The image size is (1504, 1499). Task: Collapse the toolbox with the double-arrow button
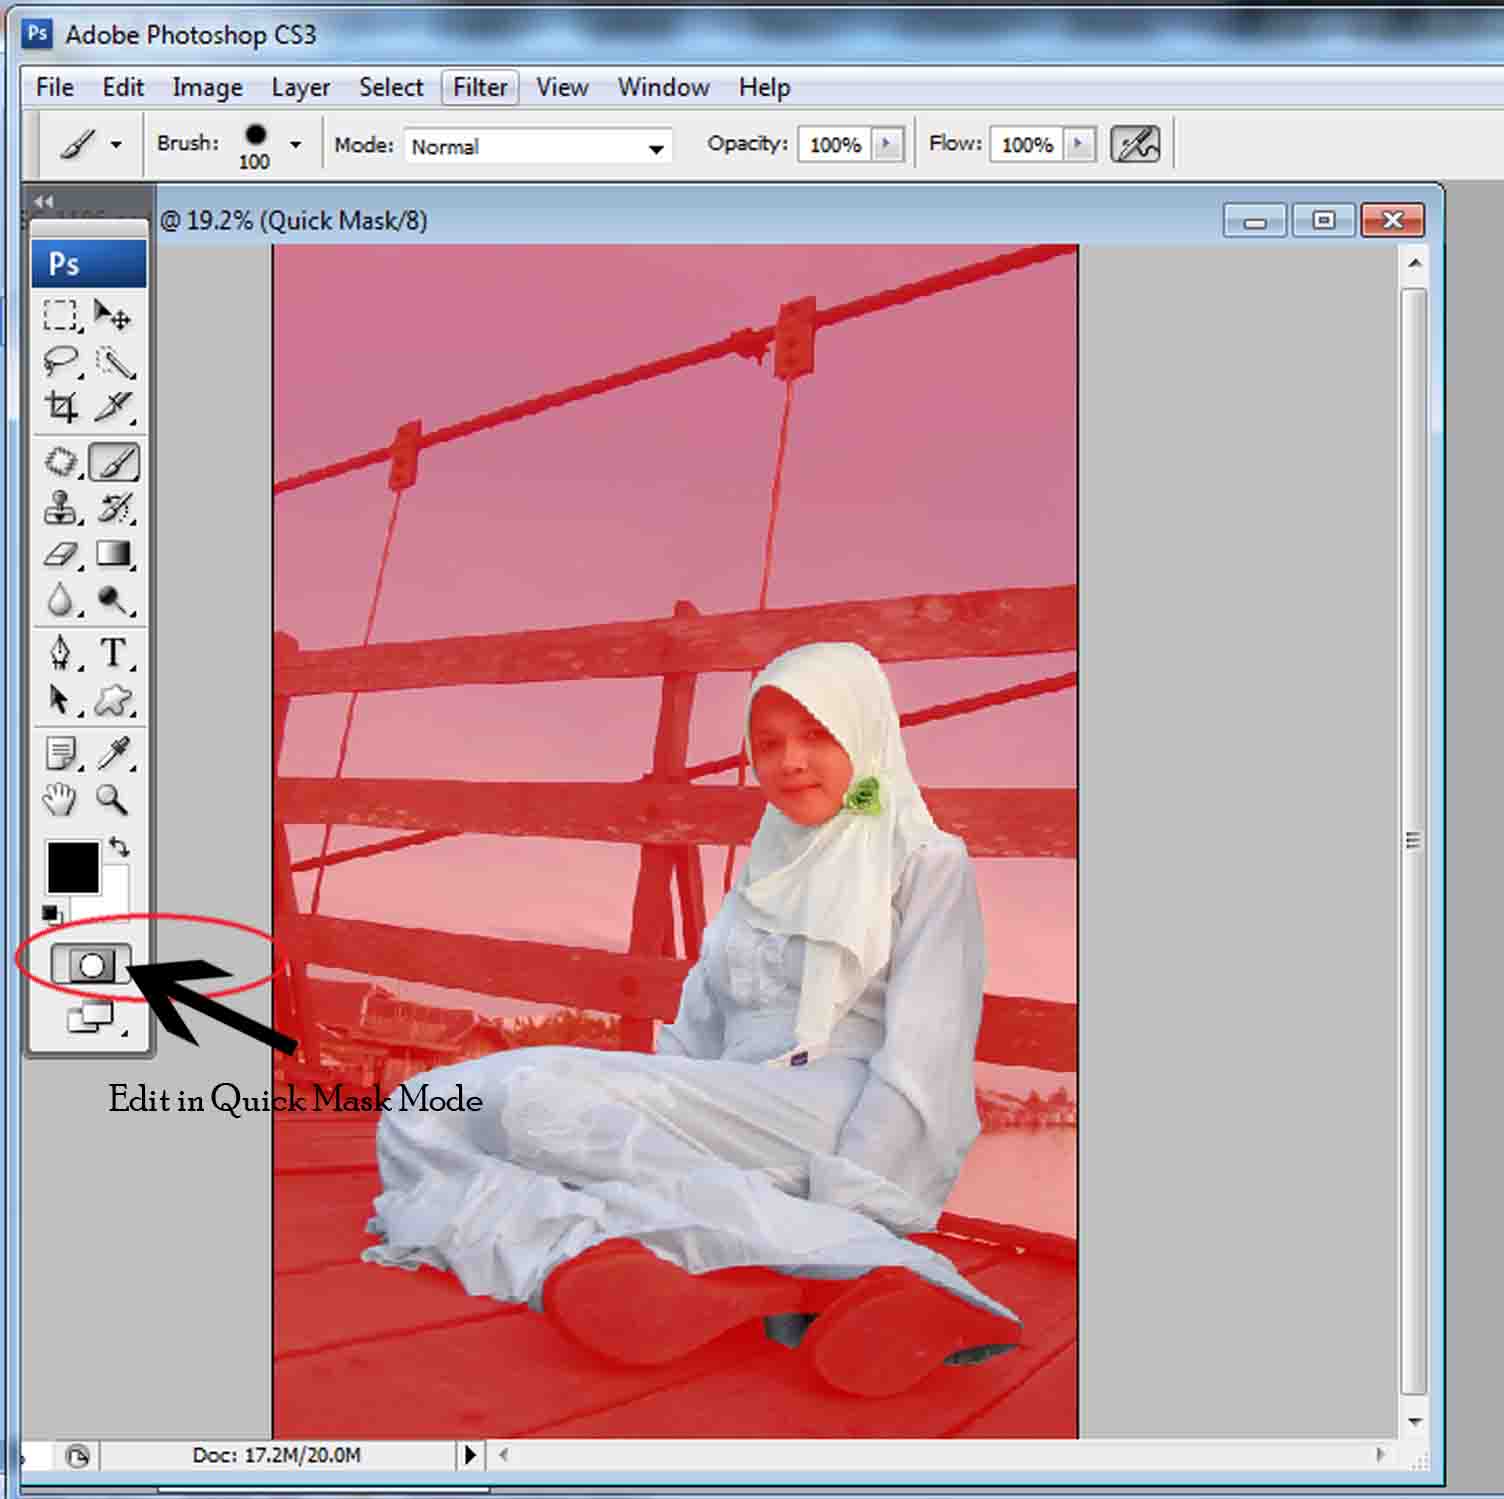point(42,200)
